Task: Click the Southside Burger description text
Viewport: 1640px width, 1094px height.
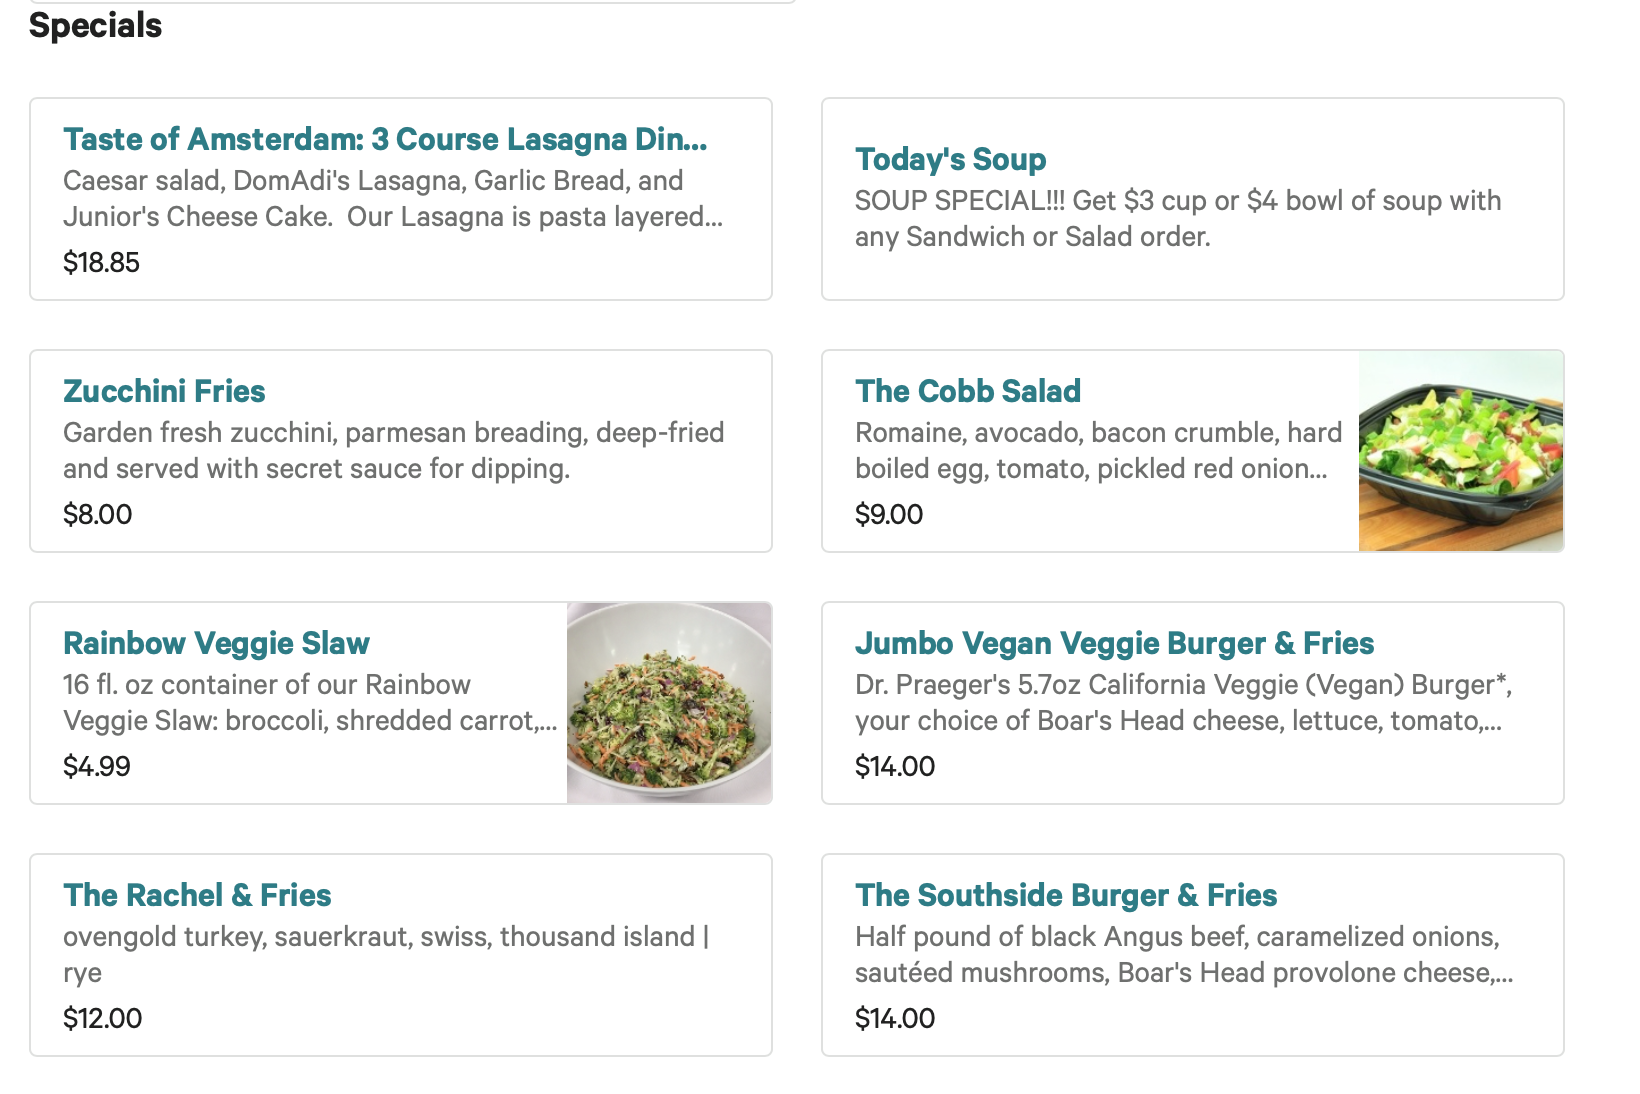Action: click(x=1183, y=954)
